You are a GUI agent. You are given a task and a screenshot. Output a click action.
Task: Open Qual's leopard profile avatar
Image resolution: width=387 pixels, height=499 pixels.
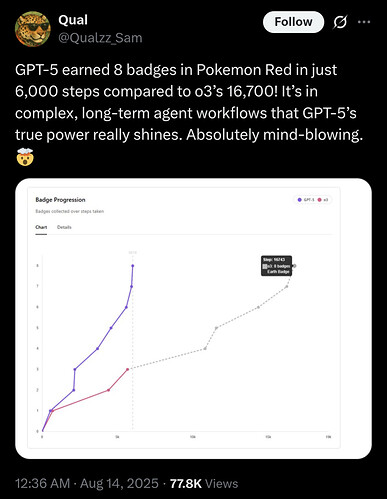[33, 29]
